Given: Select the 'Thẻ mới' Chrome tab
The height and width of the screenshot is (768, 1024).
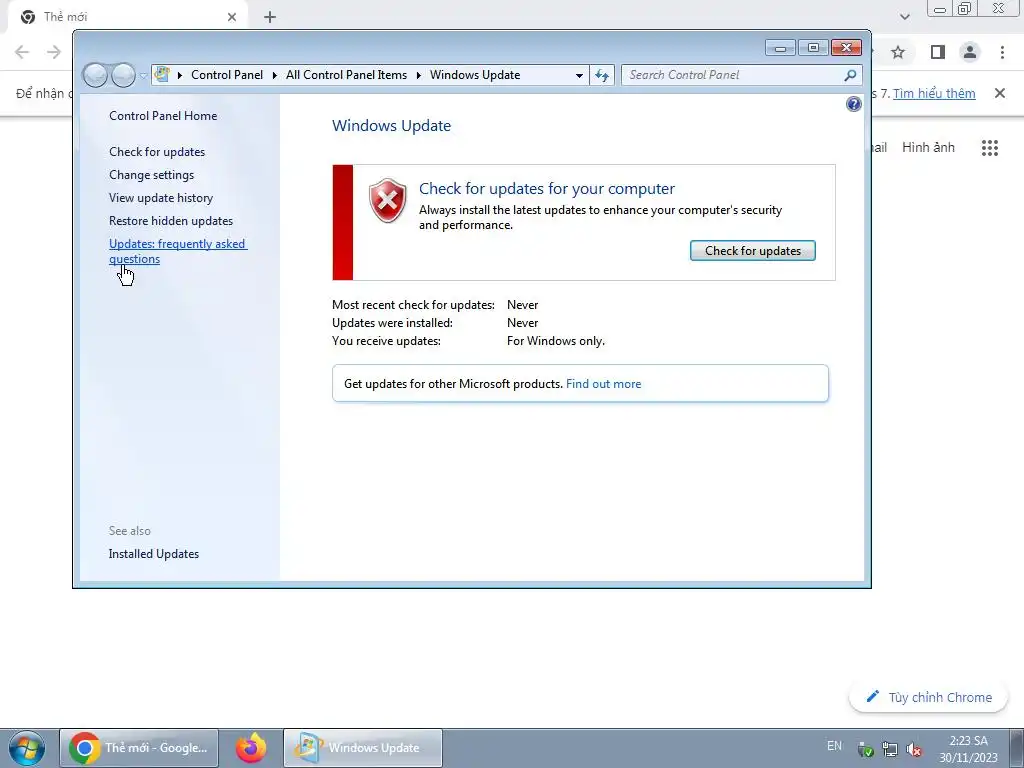Looking at the screenshot, I should (x=128, y=17).
